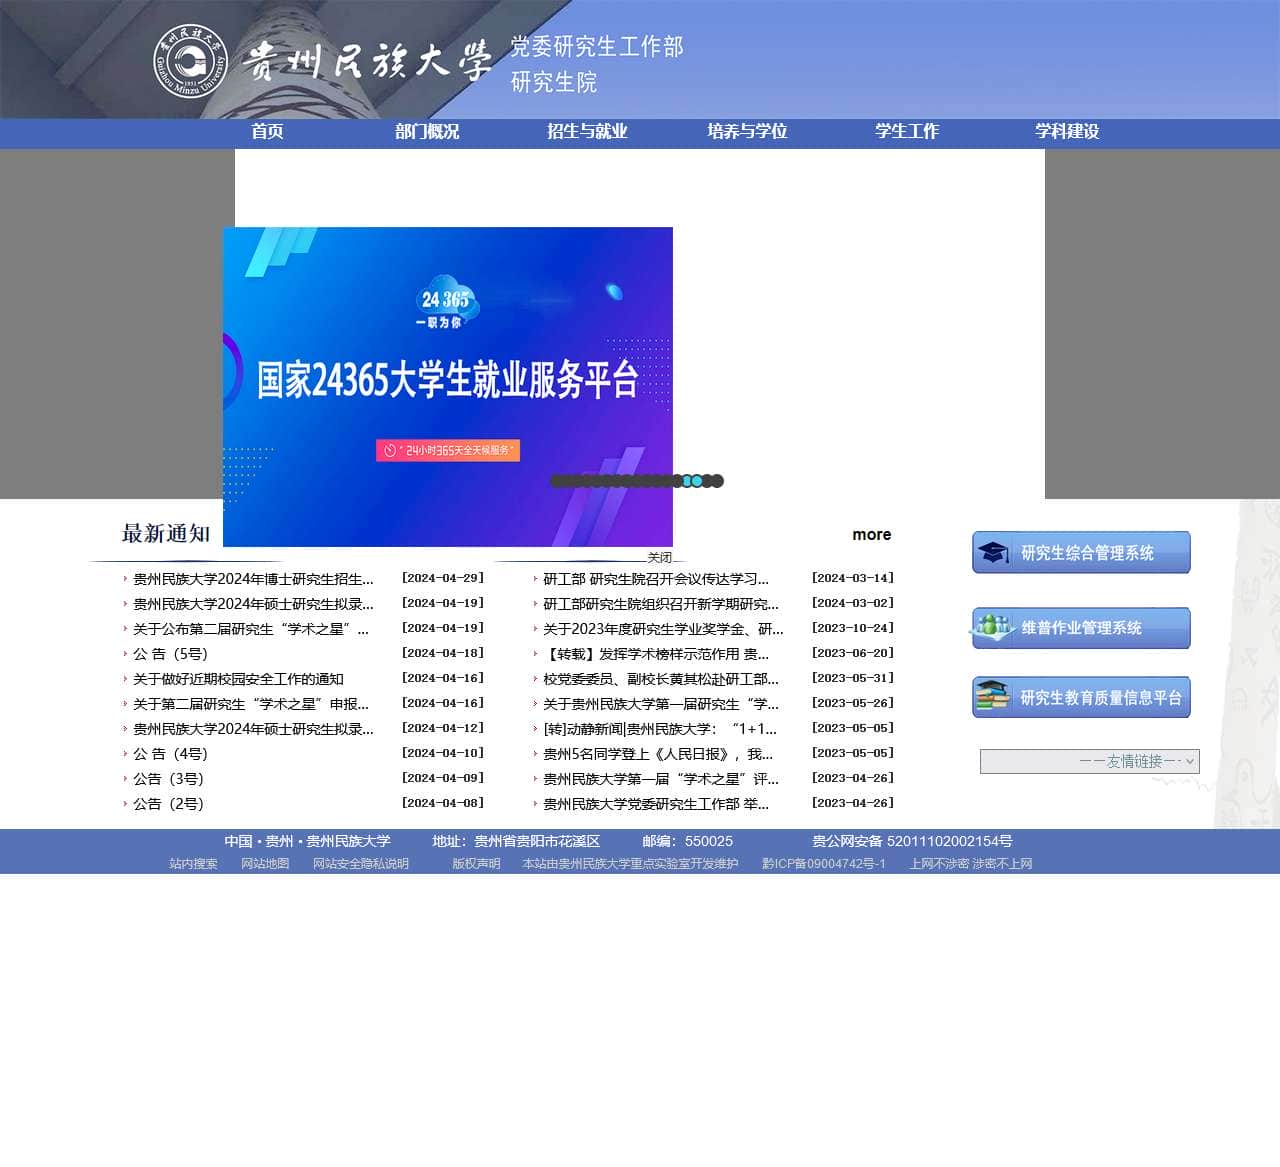
Task: Click the 关闭 link under the banner
Action: pyautogui.click(x=657, y=556)
